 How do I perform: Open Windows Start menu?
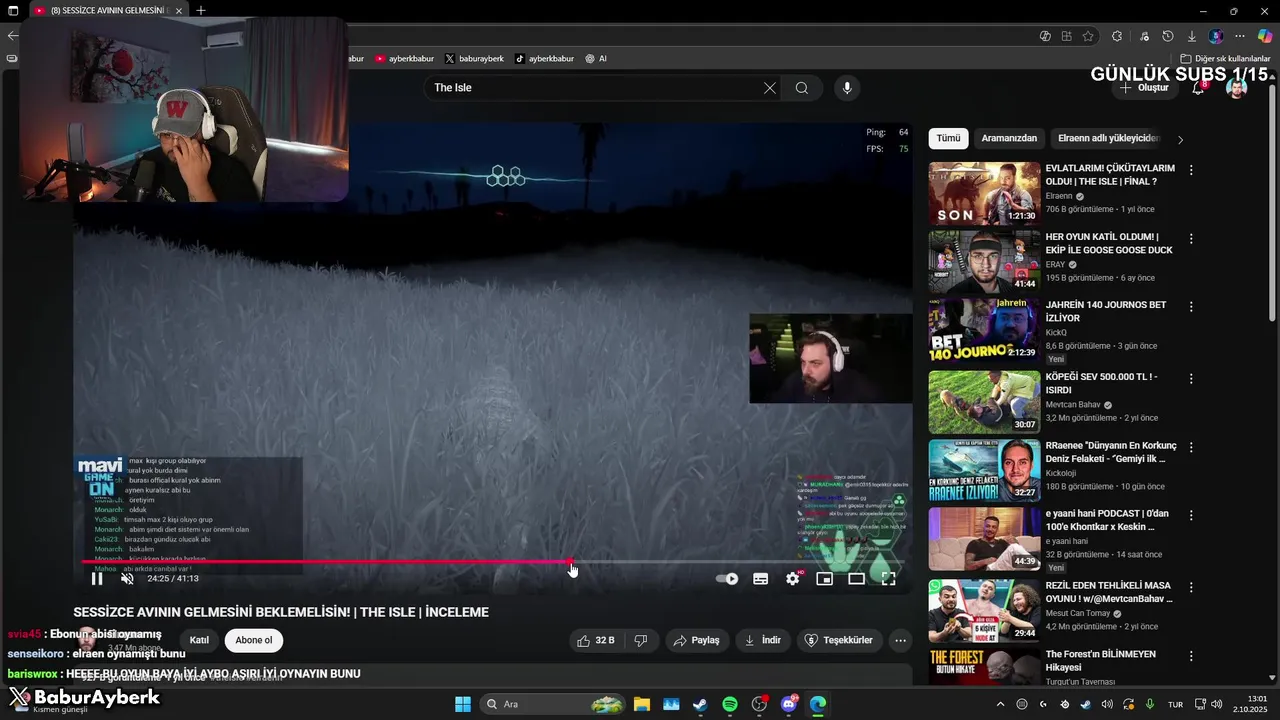[463, 704]
